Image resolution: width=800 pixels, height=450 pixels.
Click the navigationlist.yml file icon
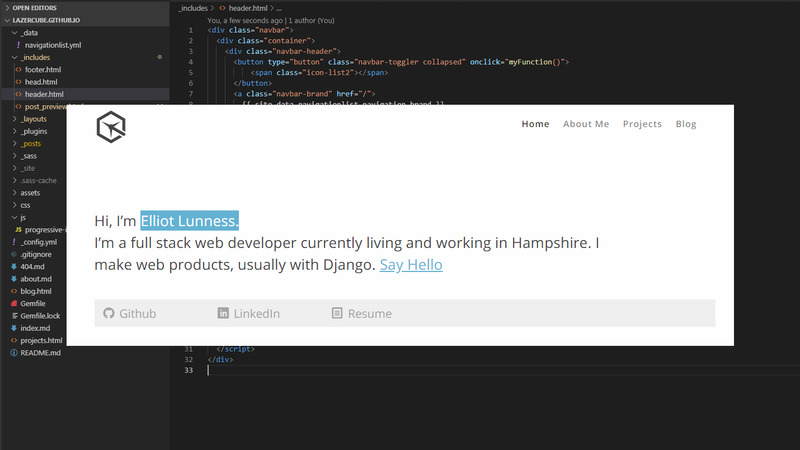18,45
